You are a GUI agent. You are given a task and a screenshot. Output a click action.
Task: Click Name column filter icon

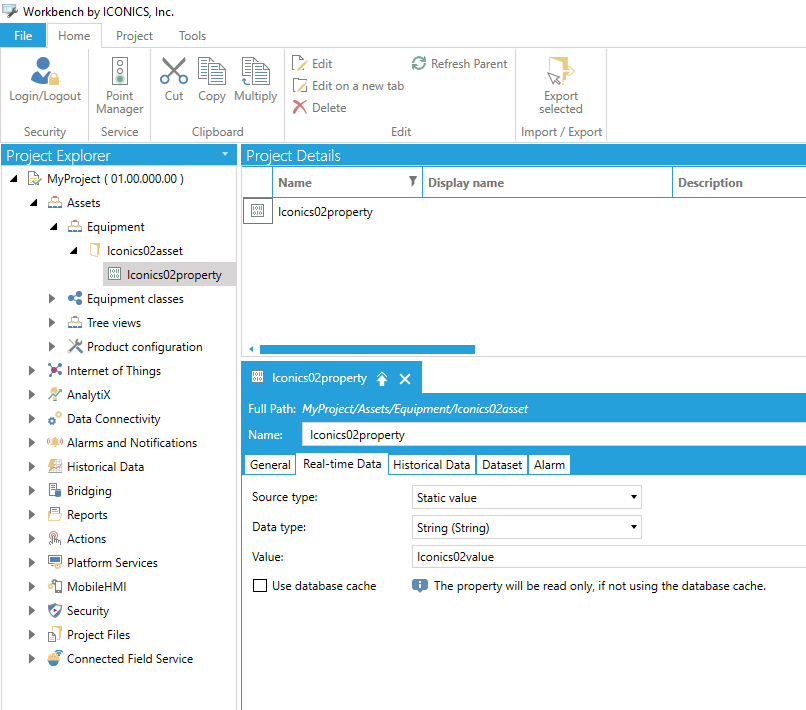(x=412, y=181)
